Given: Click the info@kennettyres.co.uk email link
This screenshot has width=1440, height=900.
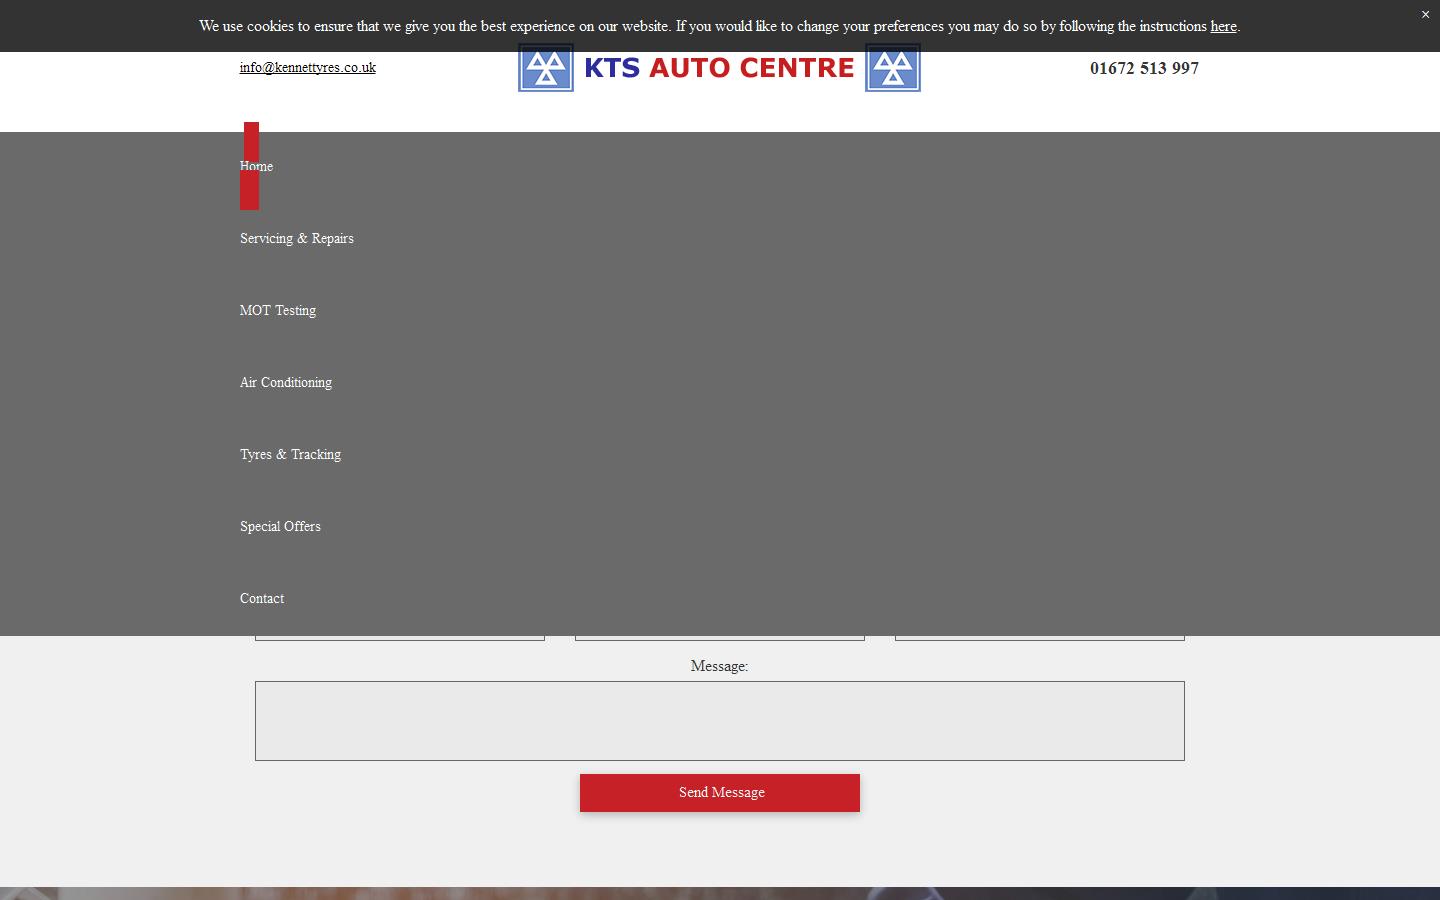Looking at the screenshot, I should pyautogui.click(x=307, y=67).
